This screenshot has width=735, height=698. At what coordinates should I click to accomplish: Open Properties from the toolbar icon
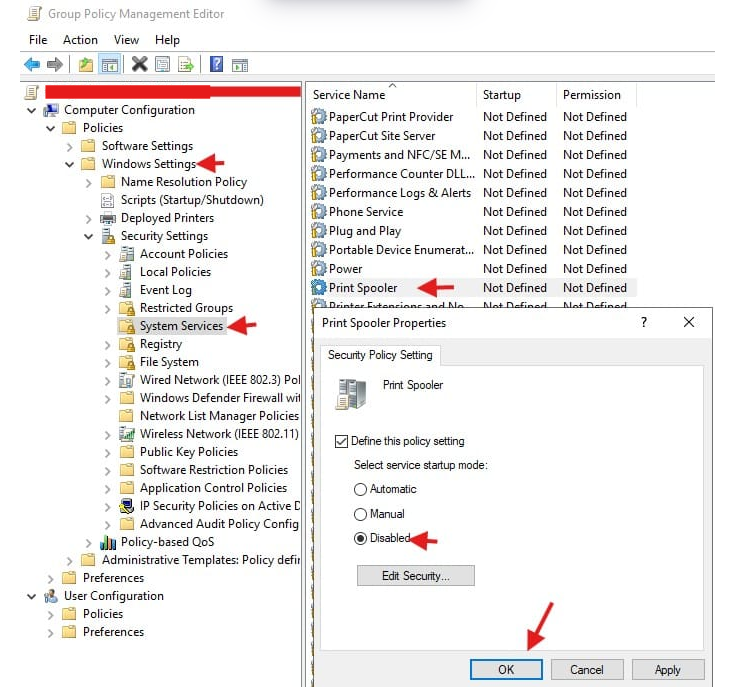162,65
